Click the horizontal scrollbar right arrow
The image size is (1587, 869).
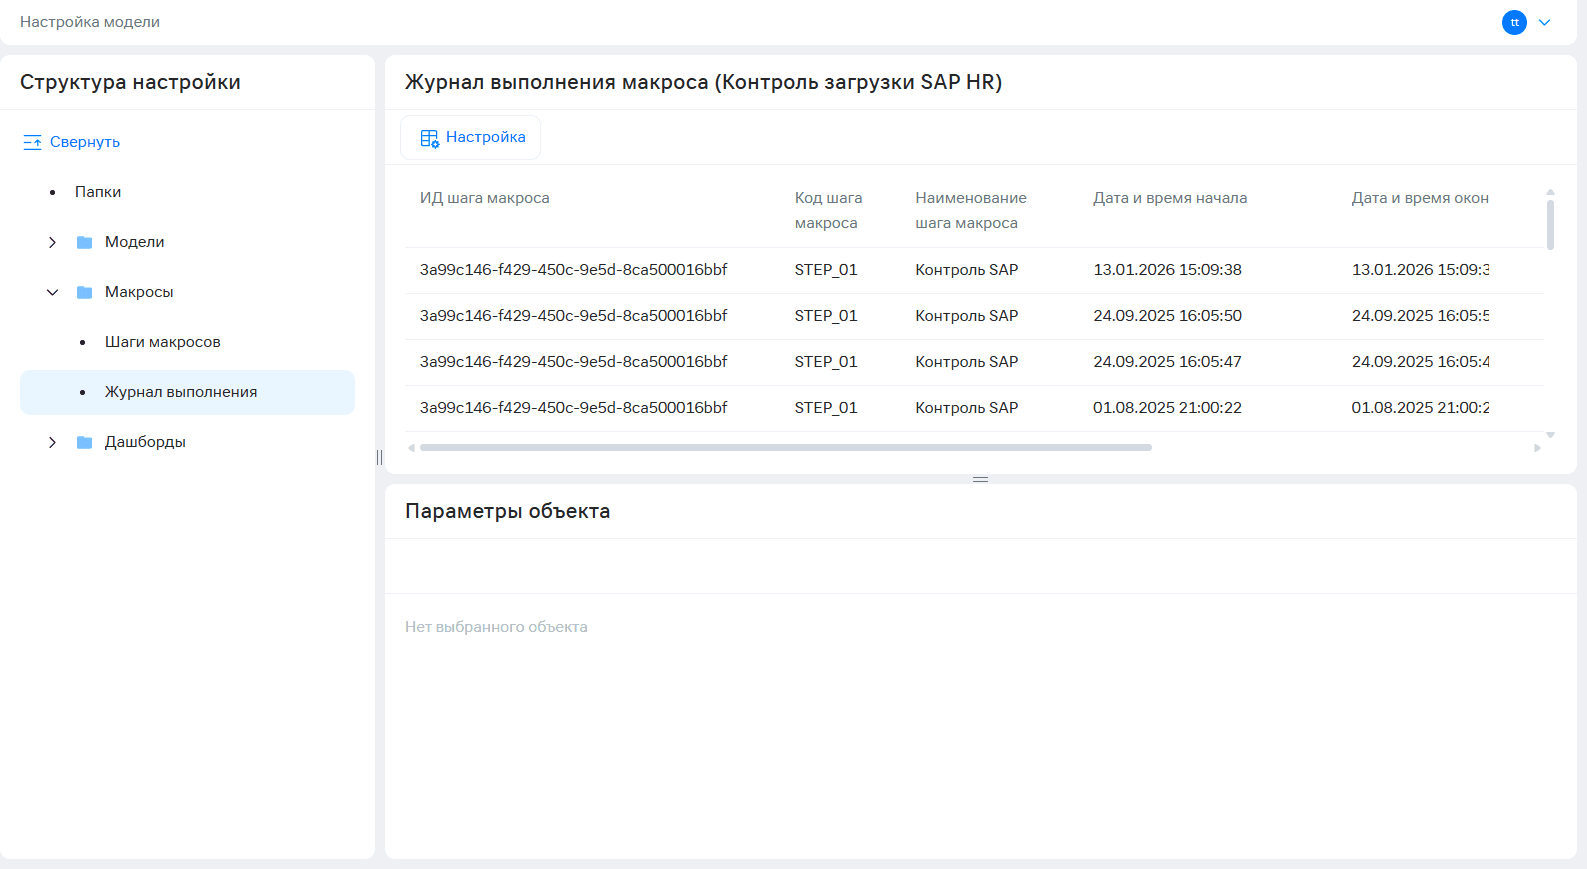(x=1537, y=448)
